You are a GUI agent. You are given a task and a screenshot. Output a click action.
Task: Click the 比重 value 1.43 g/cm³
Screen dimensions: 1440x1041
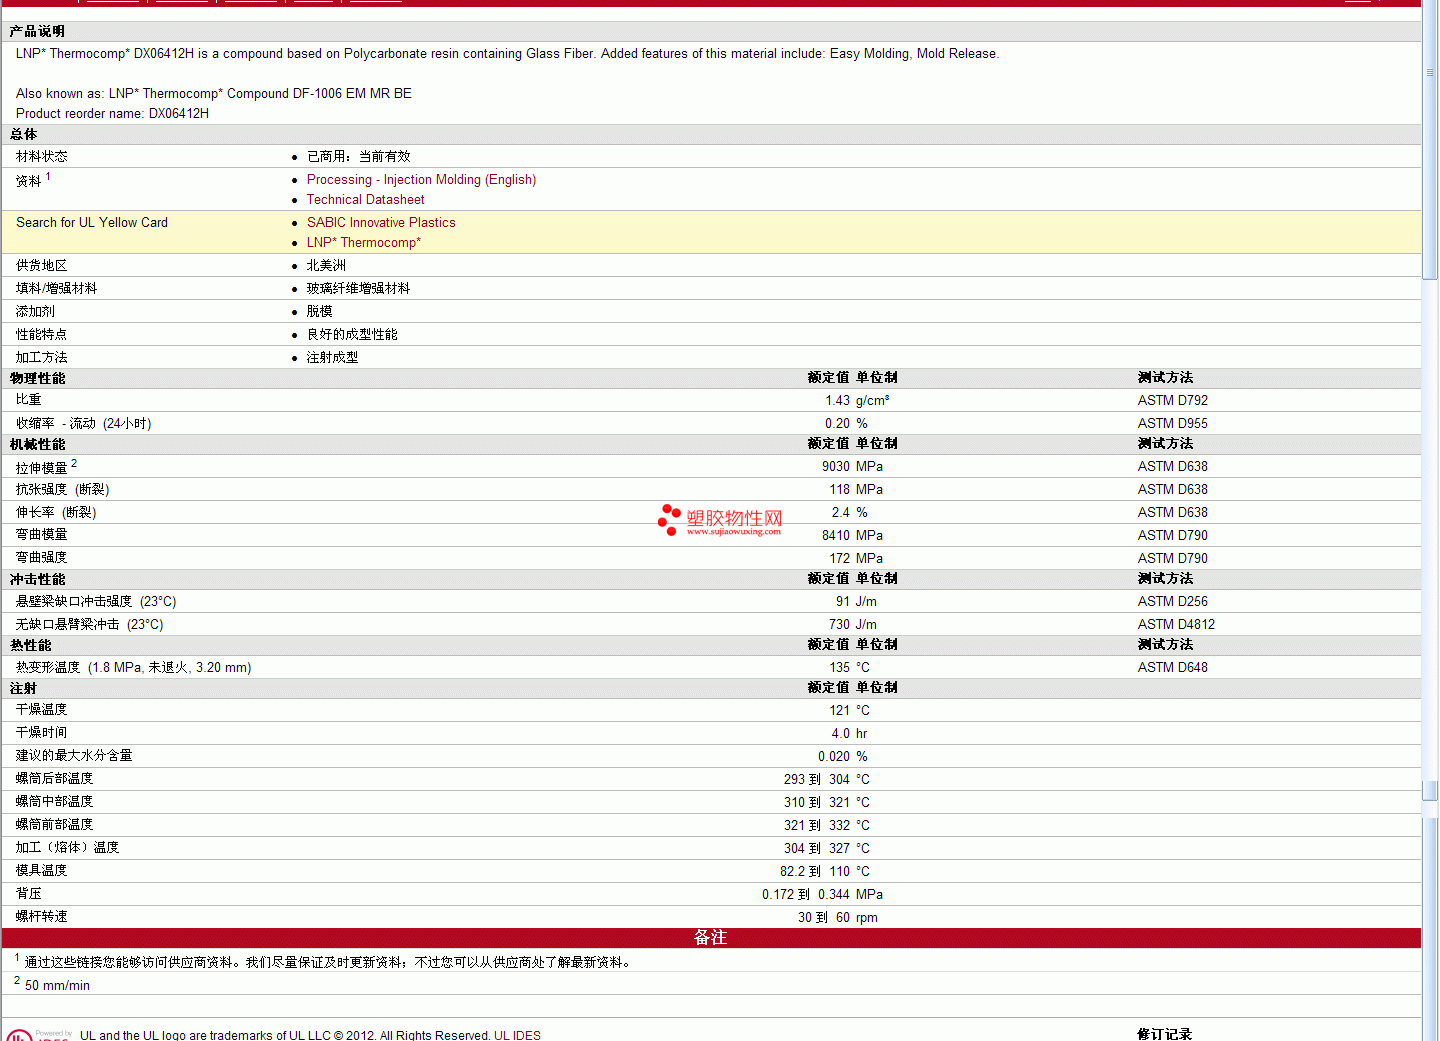pyautogui.click(x=857, y=401)
